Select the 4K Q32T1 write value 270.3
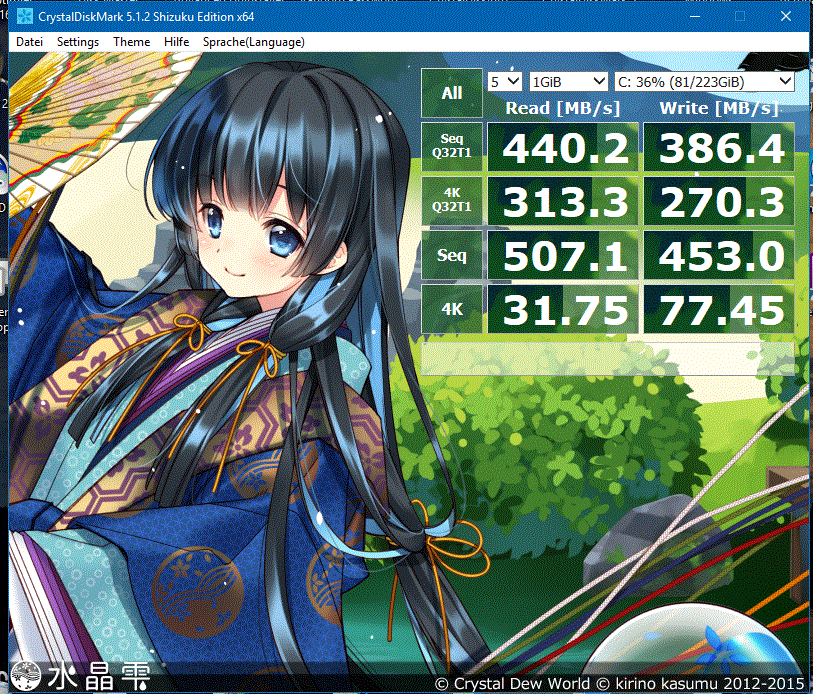The width and height of the screenshot is (813, 694). click(719, 201)
